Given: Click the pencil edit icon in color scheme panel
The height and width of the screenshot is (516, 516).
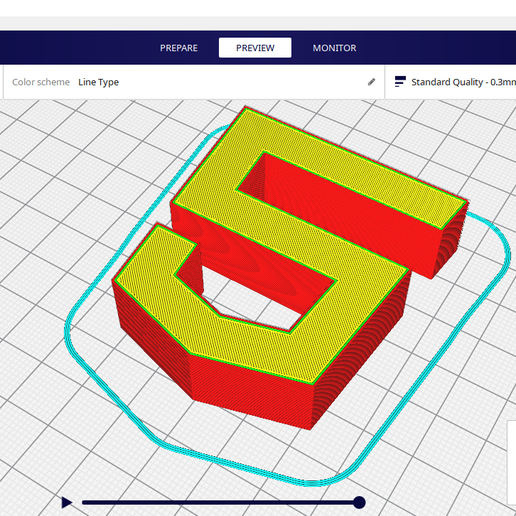Looking at the screenshot, I should (371, 82).
